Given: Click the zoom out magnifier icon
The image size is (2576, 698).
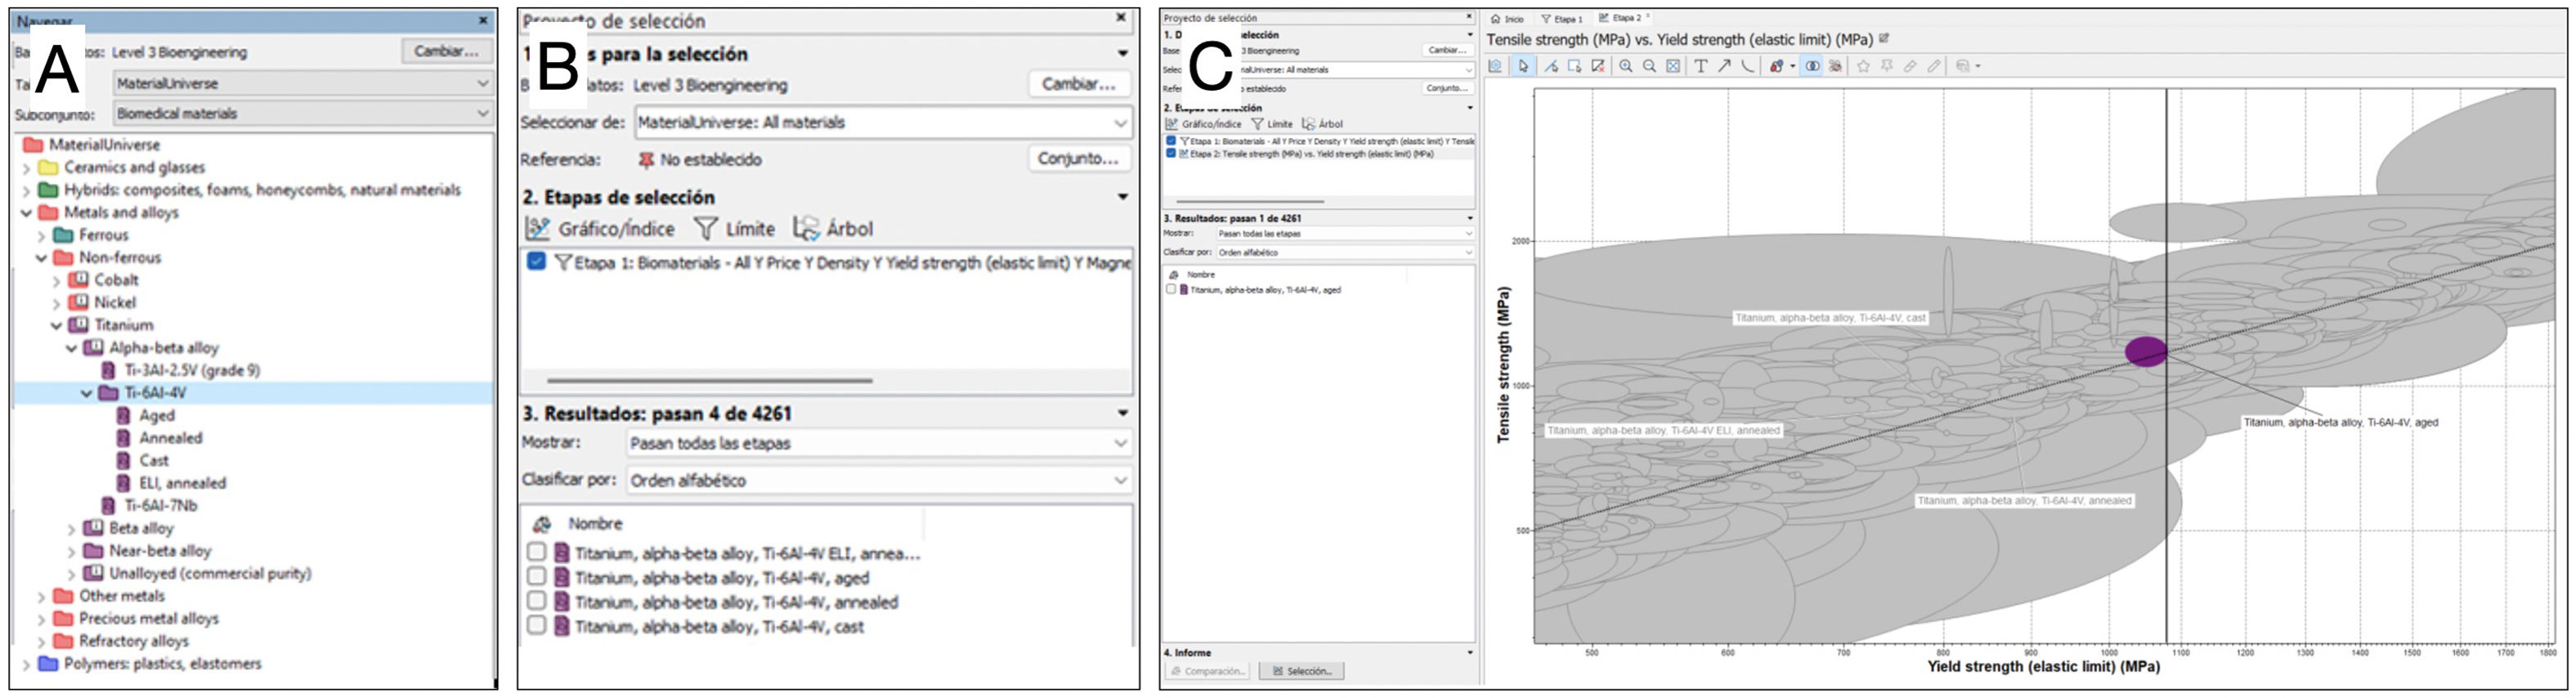Looking at the screenshot, I should [x=1650, y=66].
